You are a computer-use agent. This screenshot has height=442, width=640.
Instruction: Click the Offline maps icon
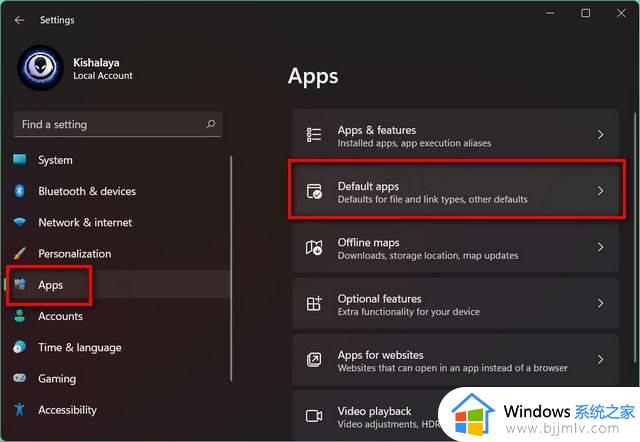pos(314,247)
